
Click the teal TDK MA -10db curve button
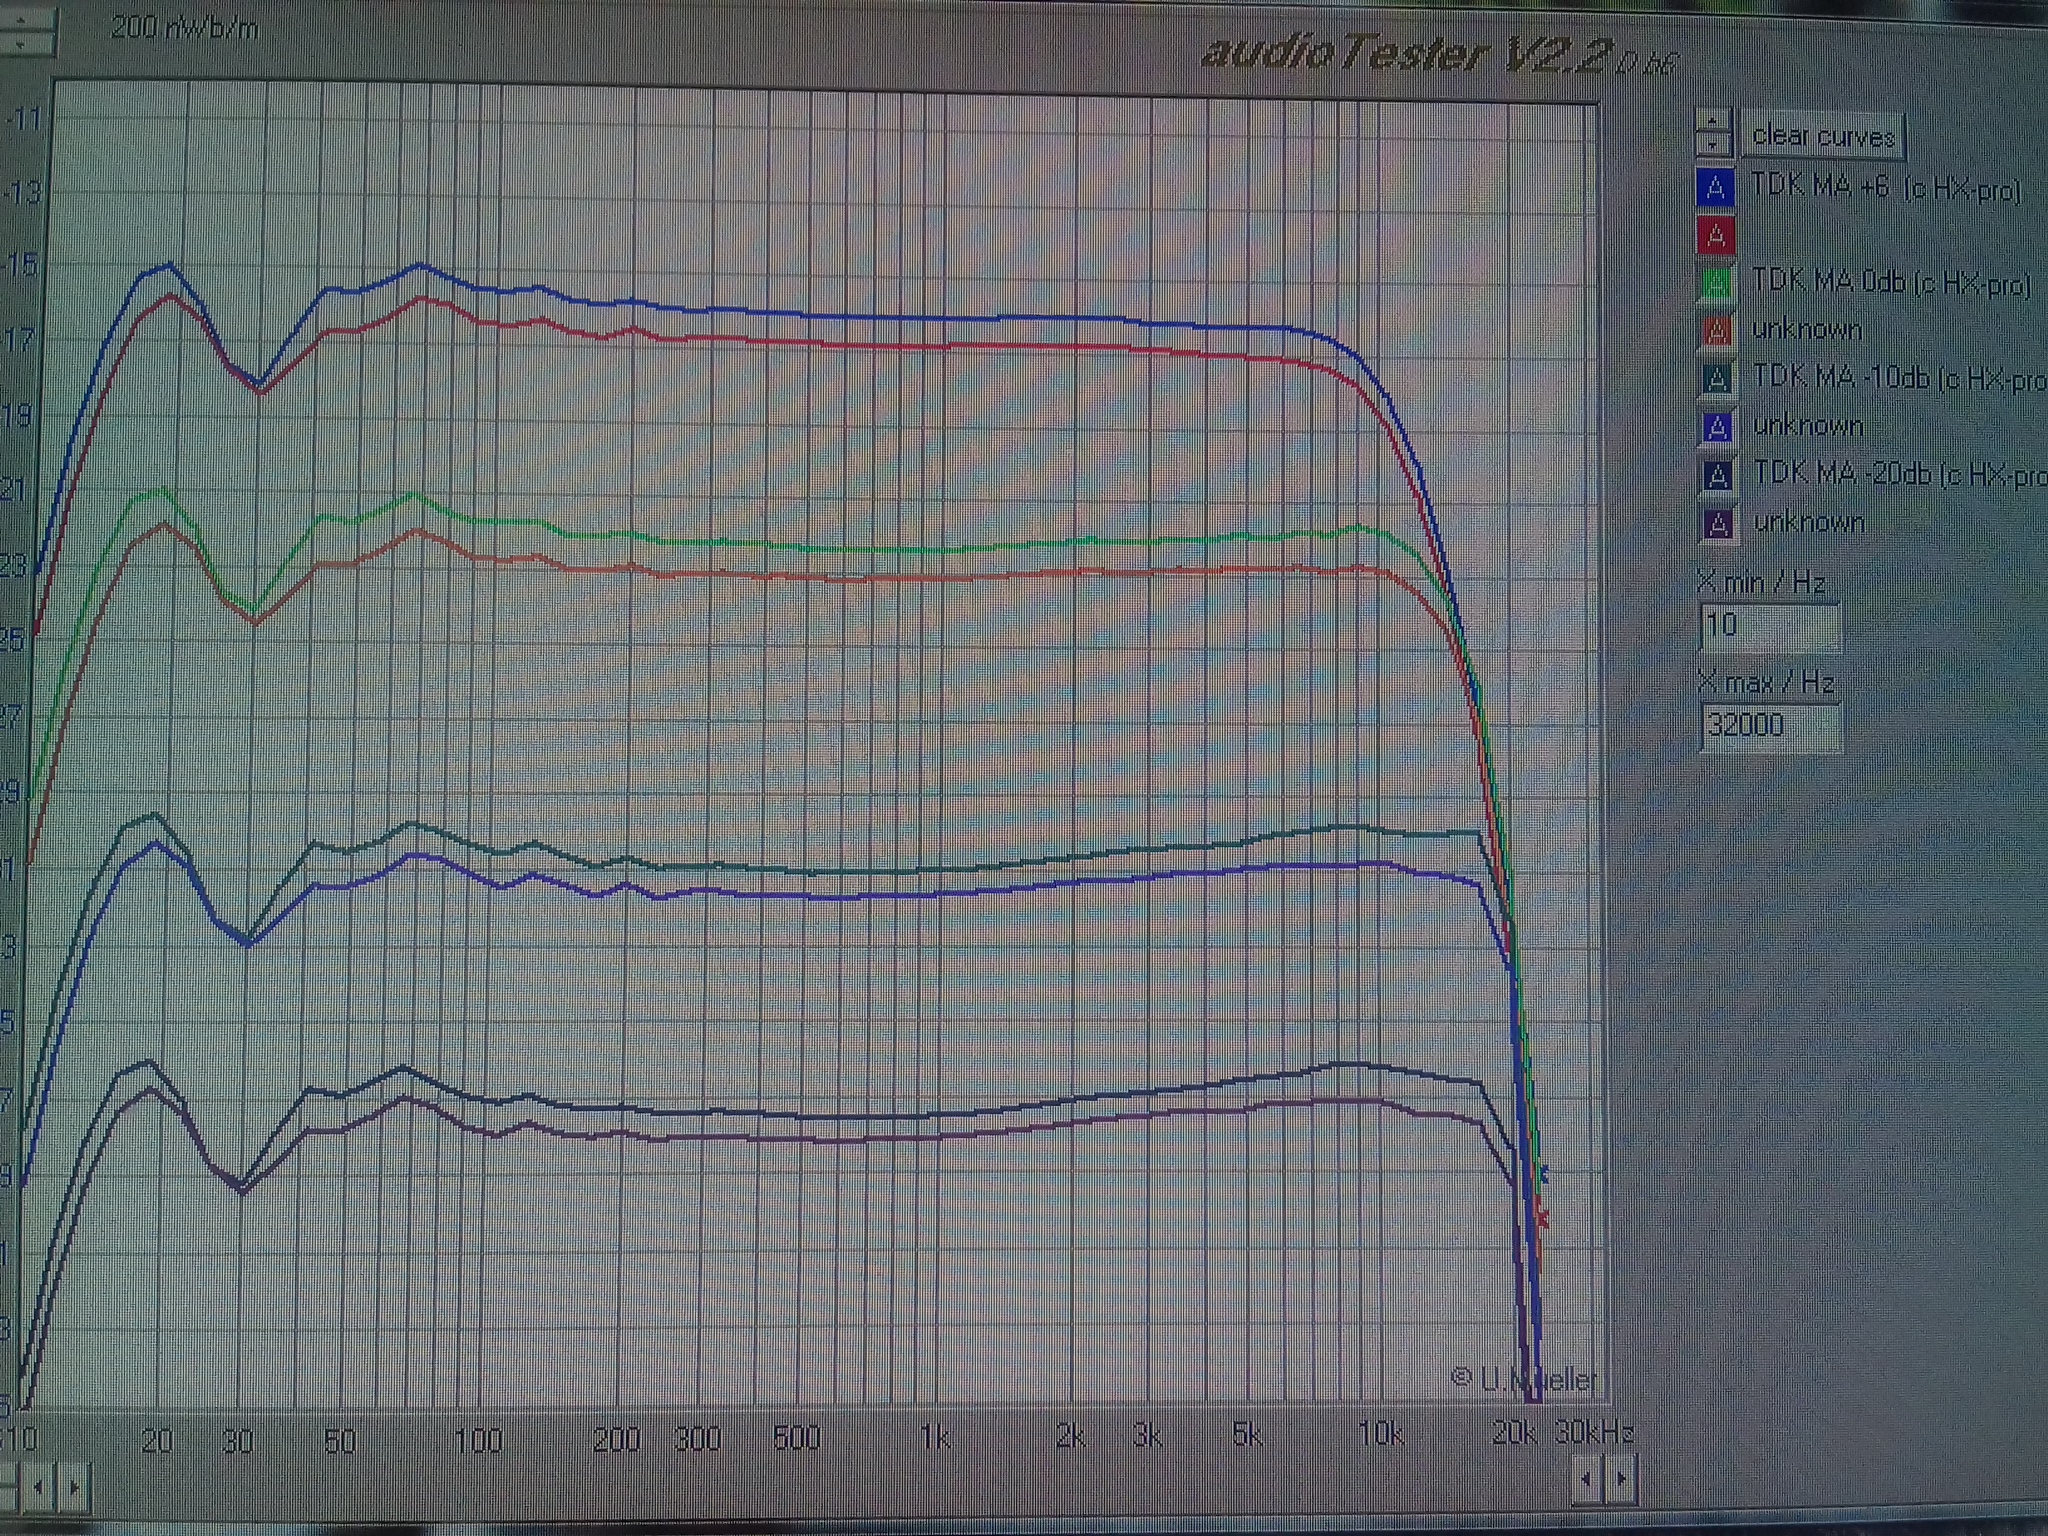point(1717,379)
